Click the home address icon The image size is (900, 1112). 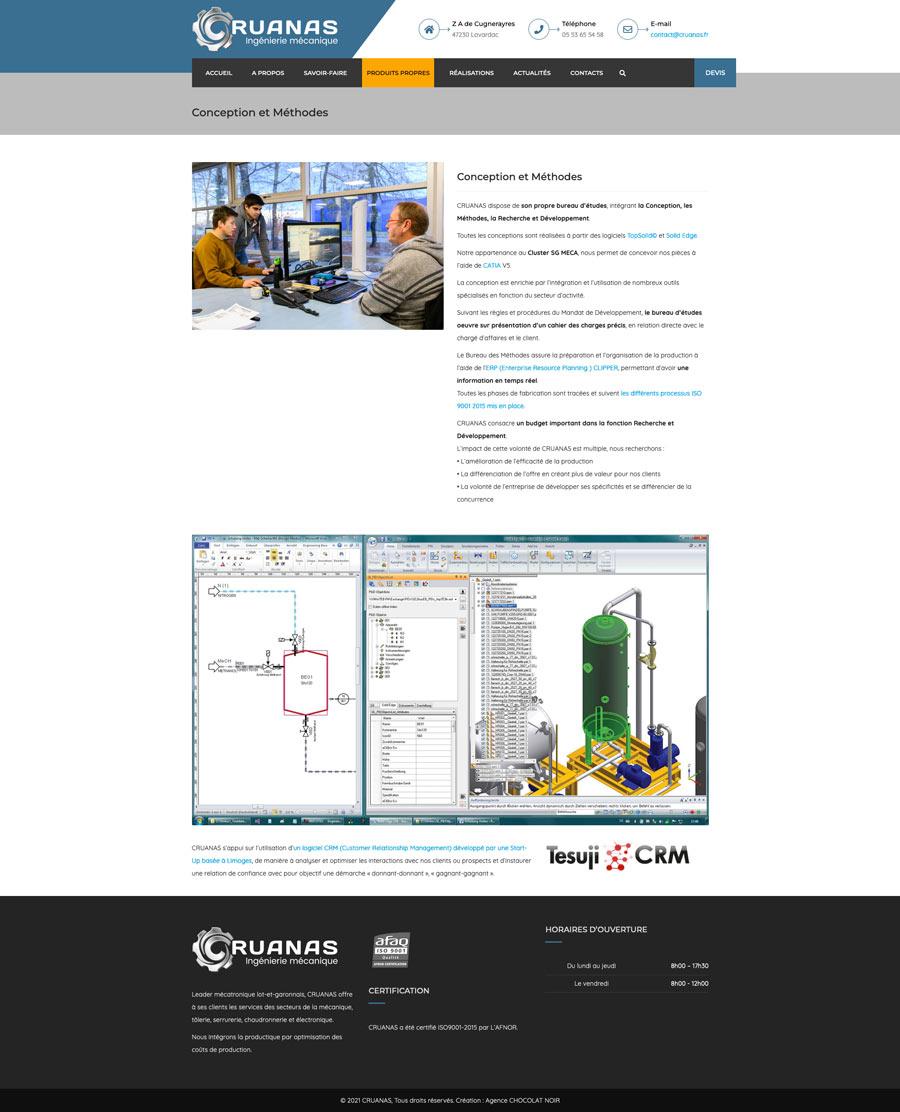[x=428, y=29]
